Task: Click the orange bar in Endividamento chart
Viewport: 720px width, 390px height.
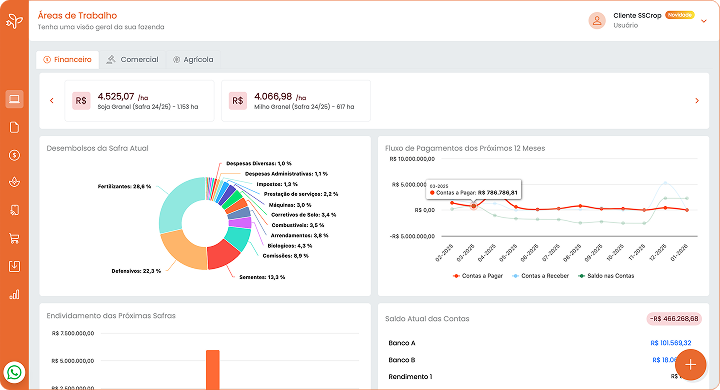Action: [213, 369]
